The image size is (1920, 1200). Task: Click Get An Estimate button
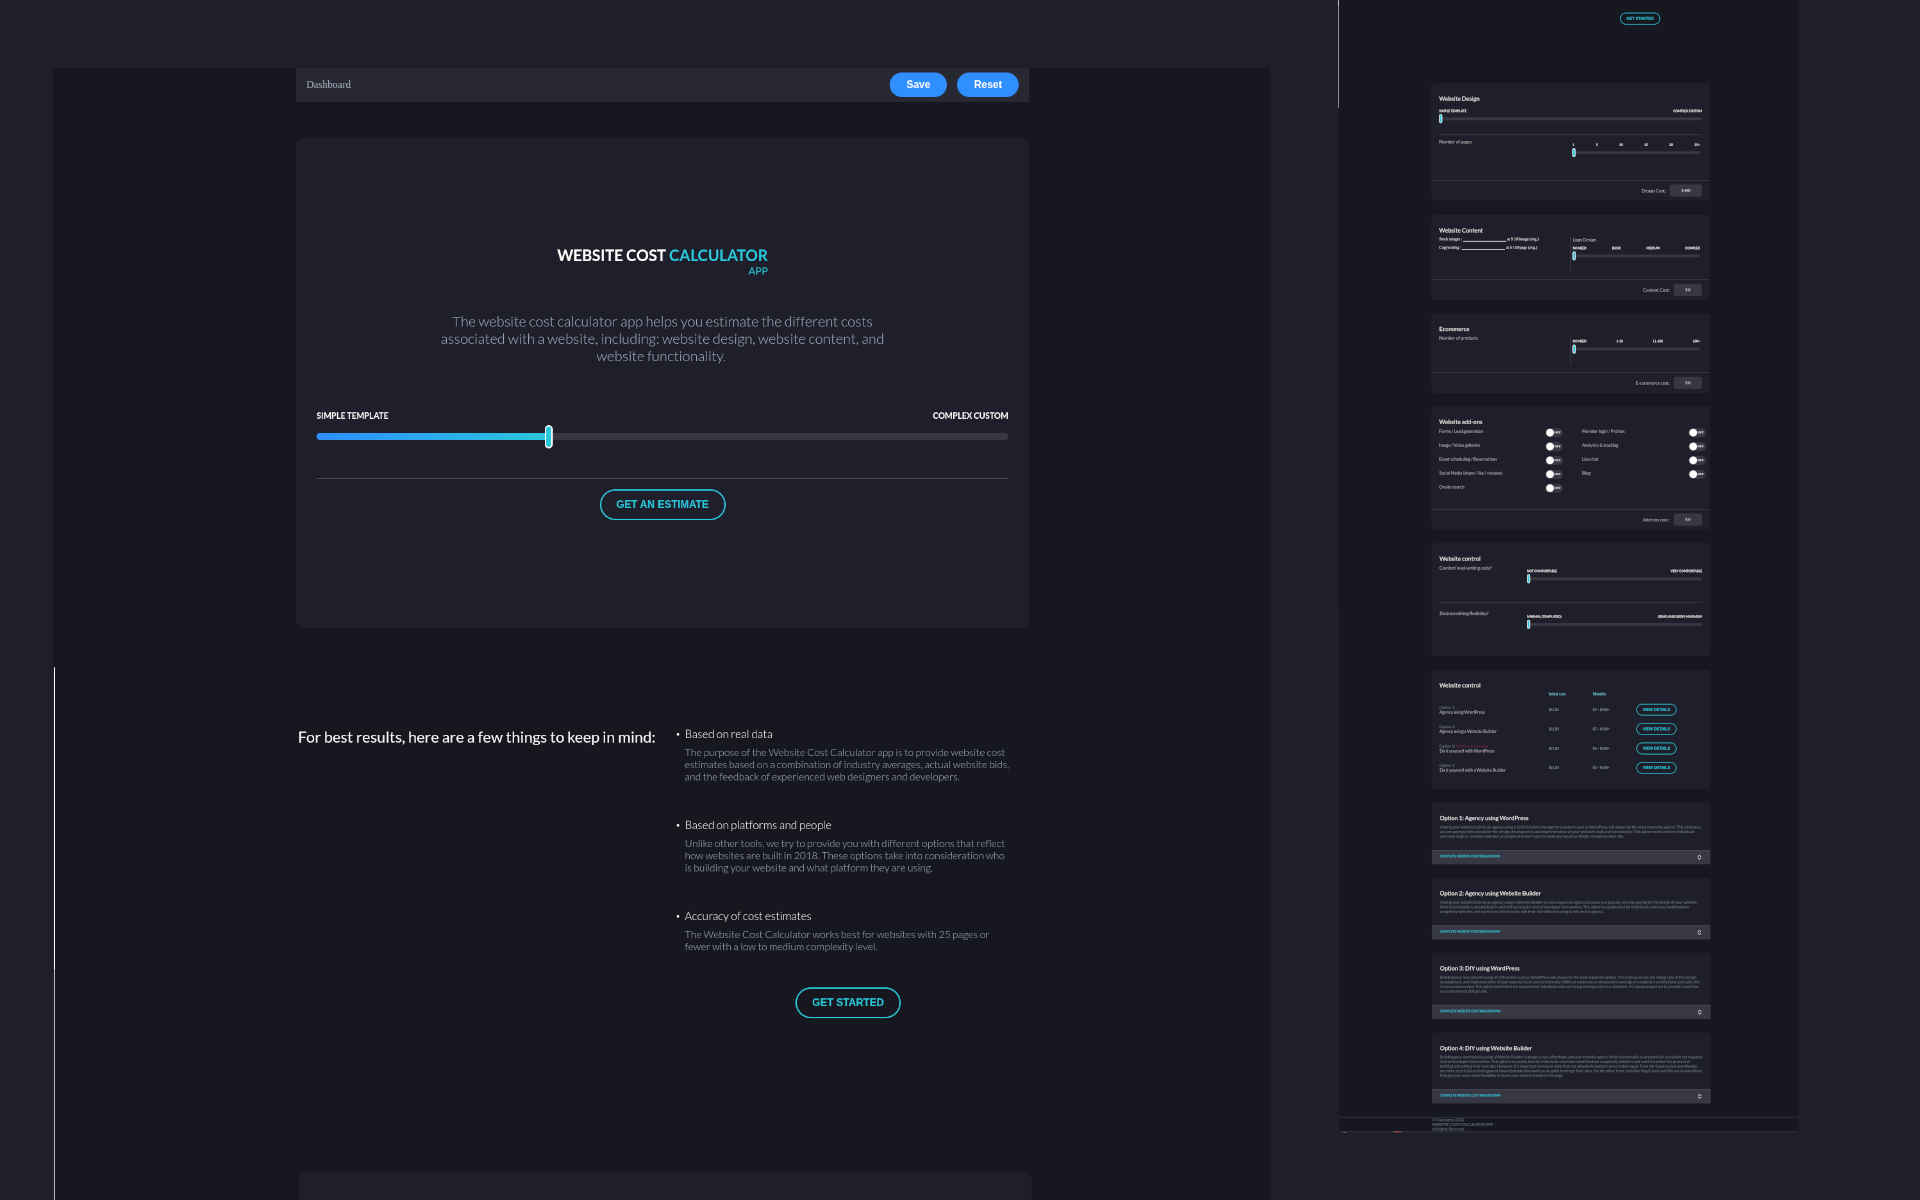(x=662, y=505)
